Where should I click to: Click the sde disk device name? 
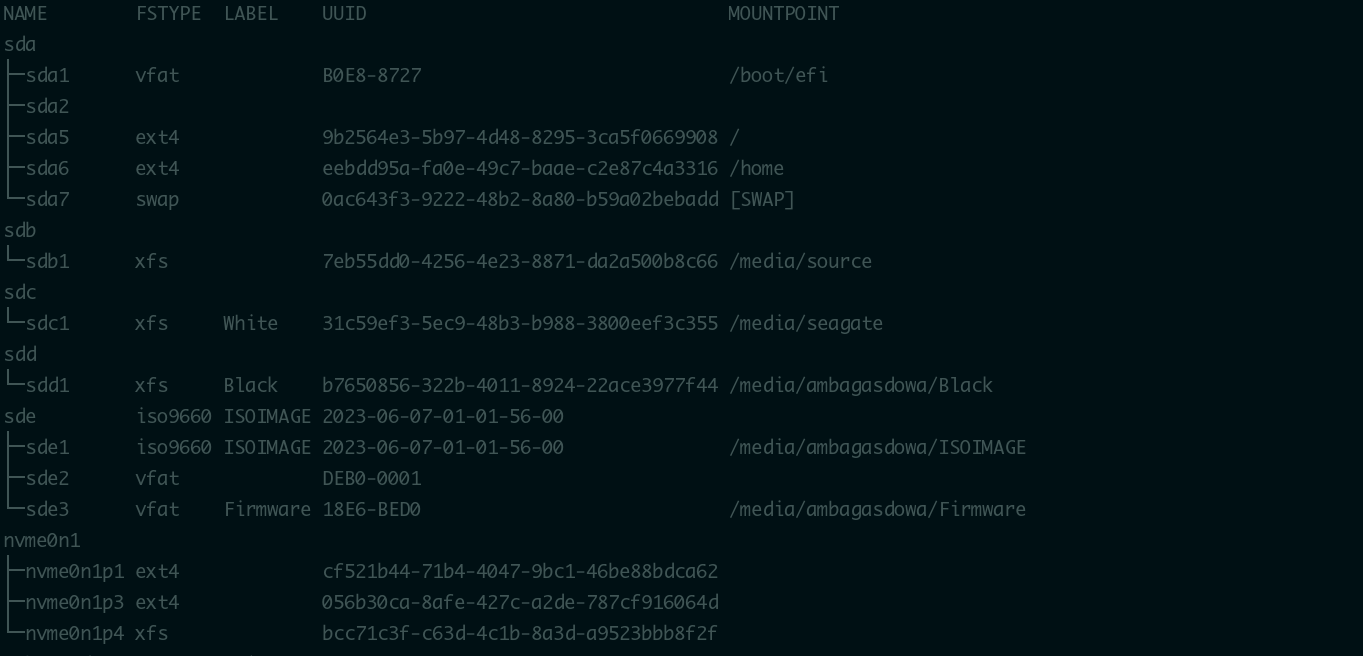(x=20, y=416)
